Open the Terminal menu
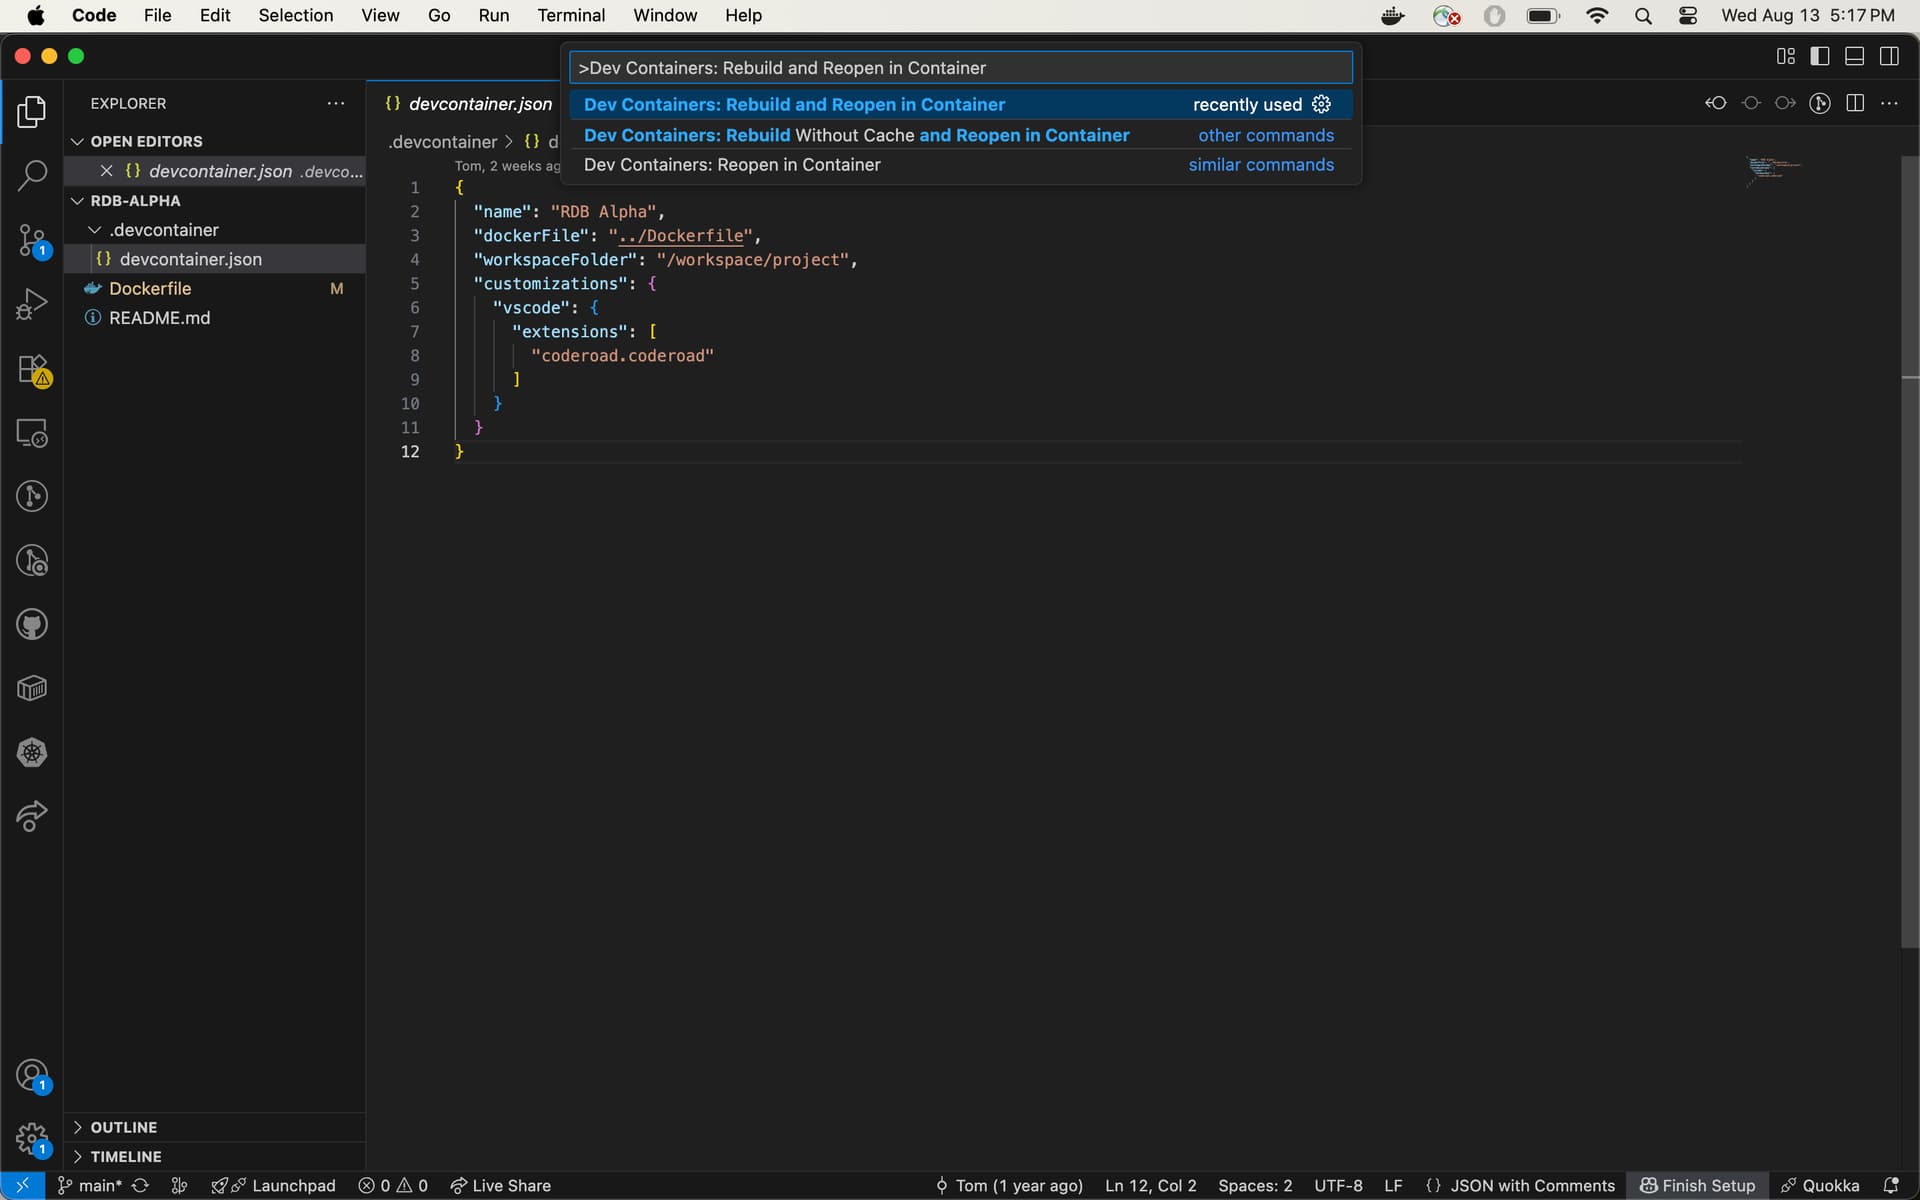This screenshot has height=1200, width=1920. click(x=571, y=15)
